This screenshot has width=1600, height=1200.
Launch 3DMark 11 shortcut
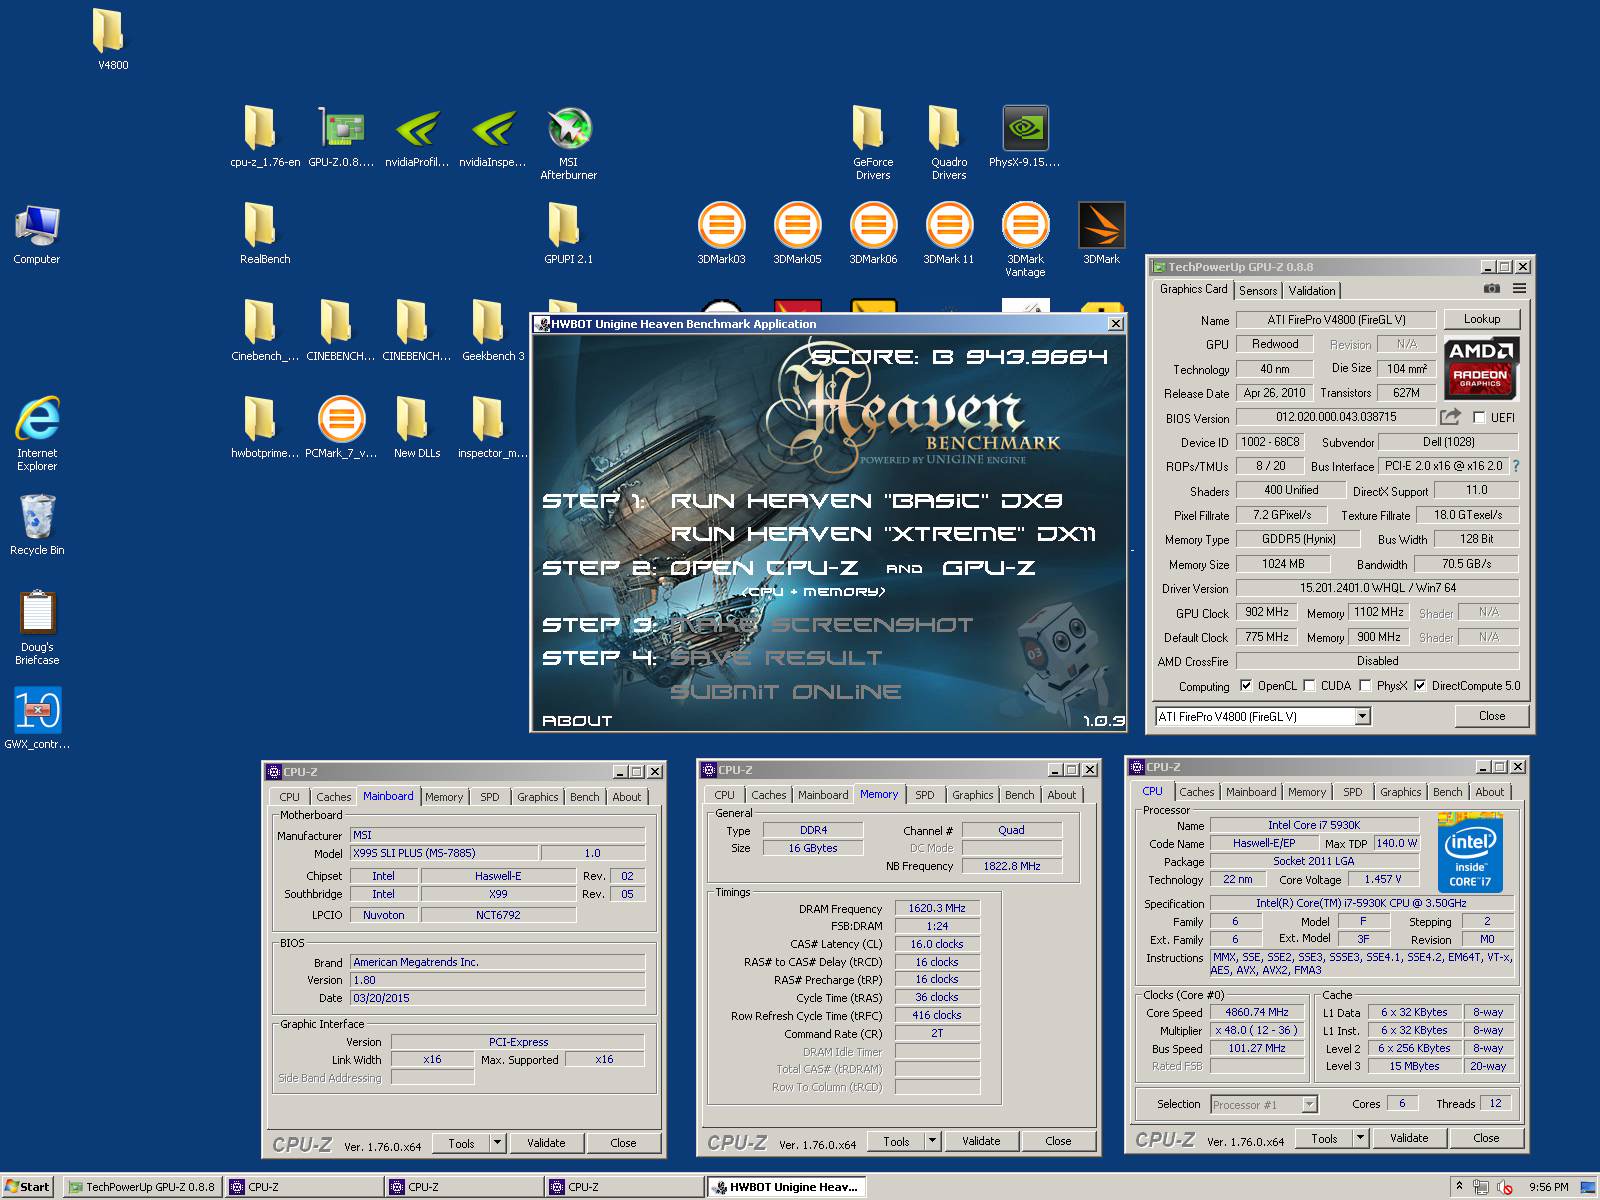tap(948, 233)
